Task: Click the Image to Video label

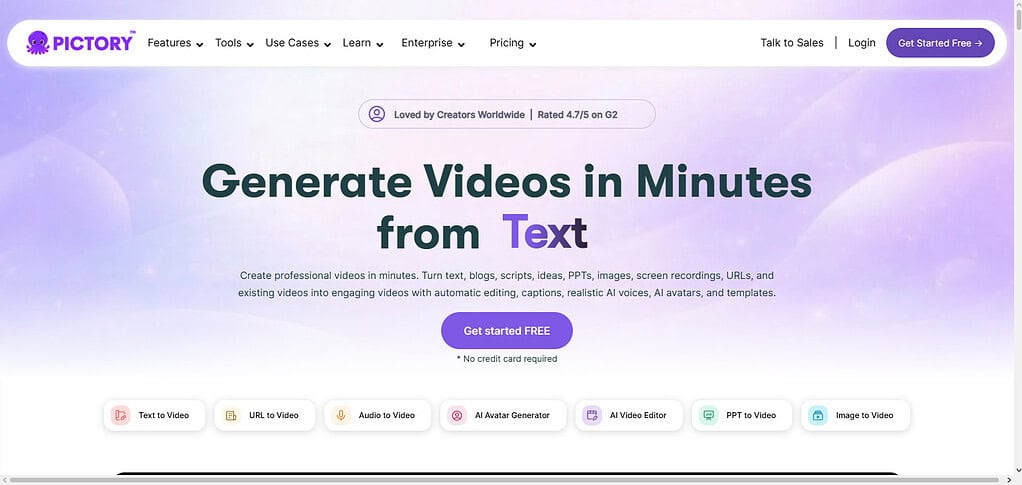Action: coord(864,415)
